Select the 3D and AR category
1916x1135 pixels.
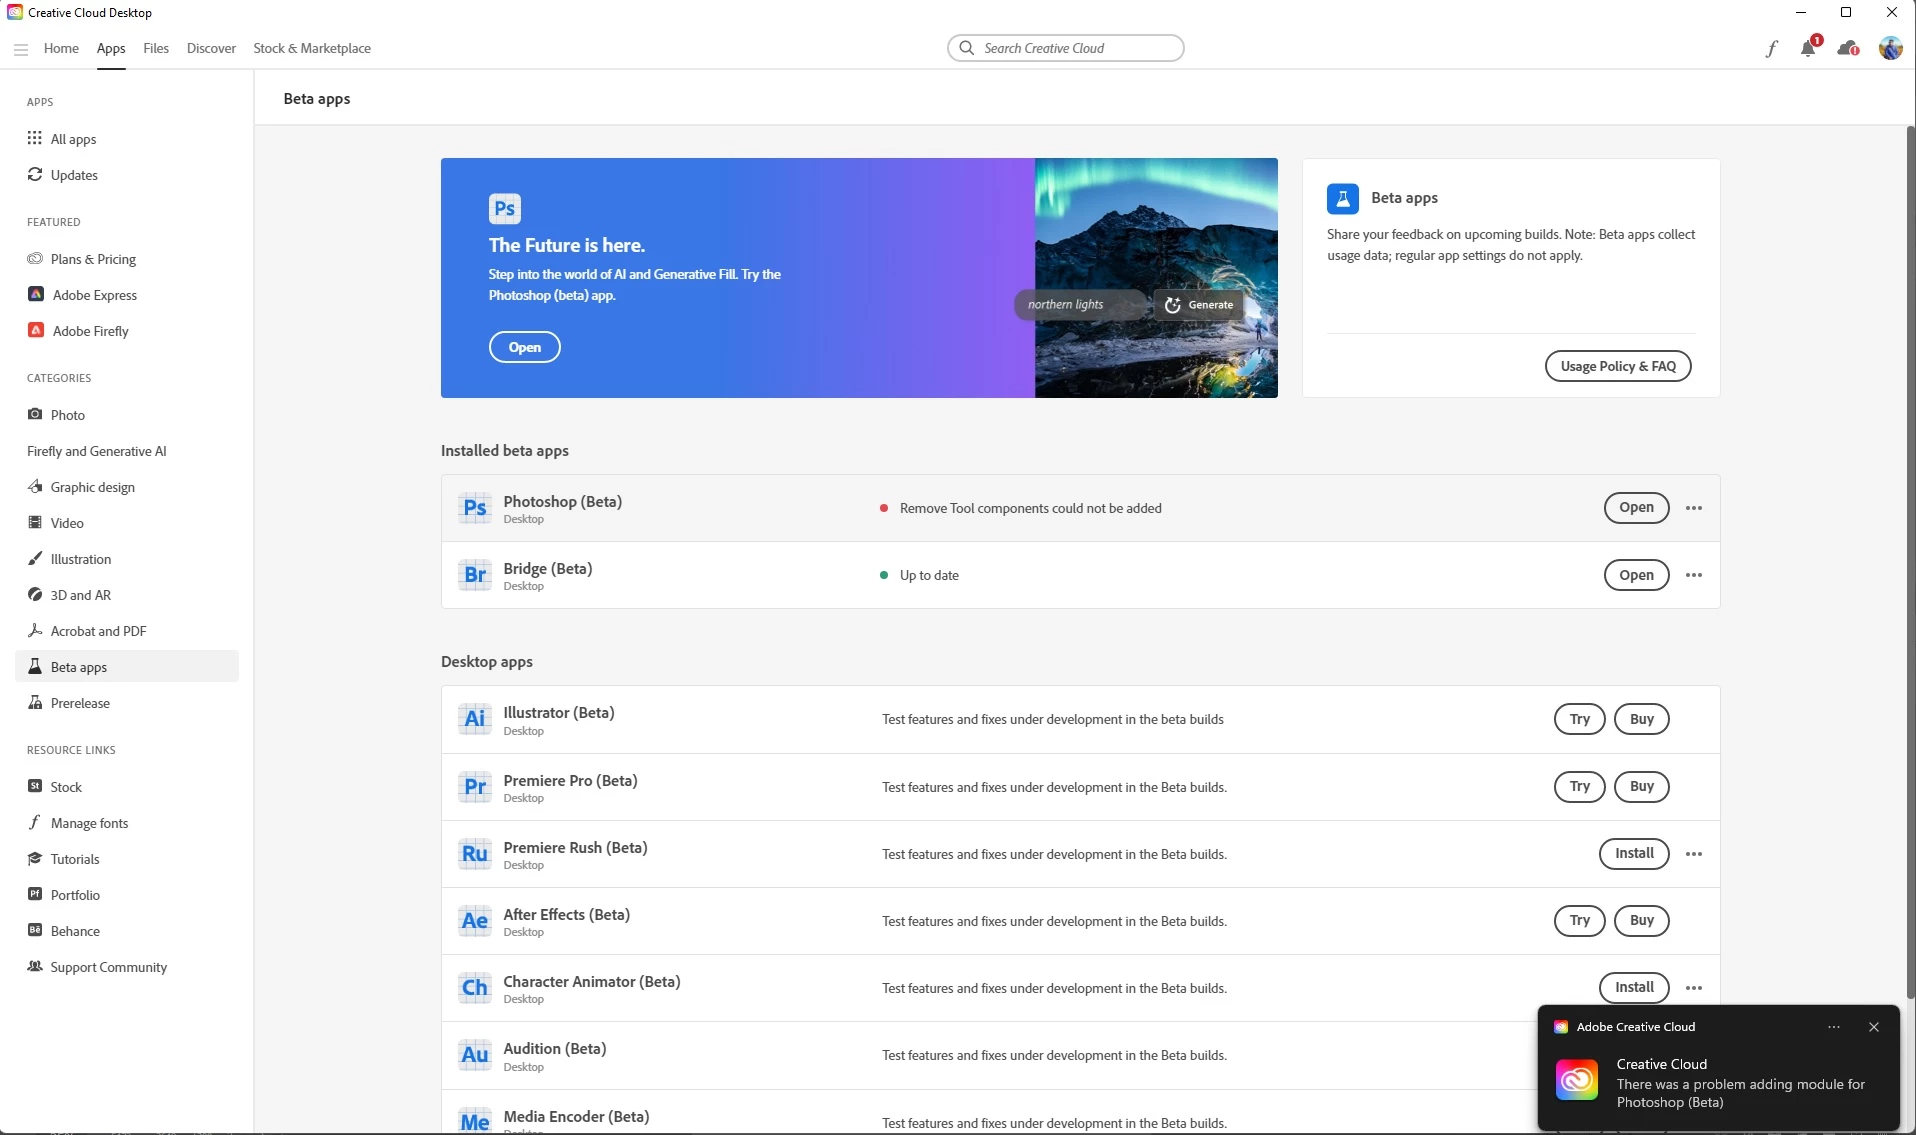click(x=127, y=595)
